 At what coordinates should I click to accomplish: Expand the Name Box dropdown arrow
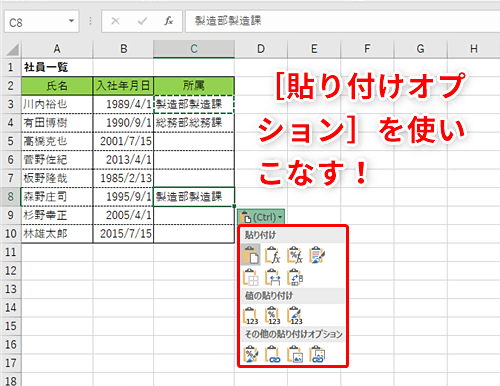pyautogui.click(x=71, y=21)
